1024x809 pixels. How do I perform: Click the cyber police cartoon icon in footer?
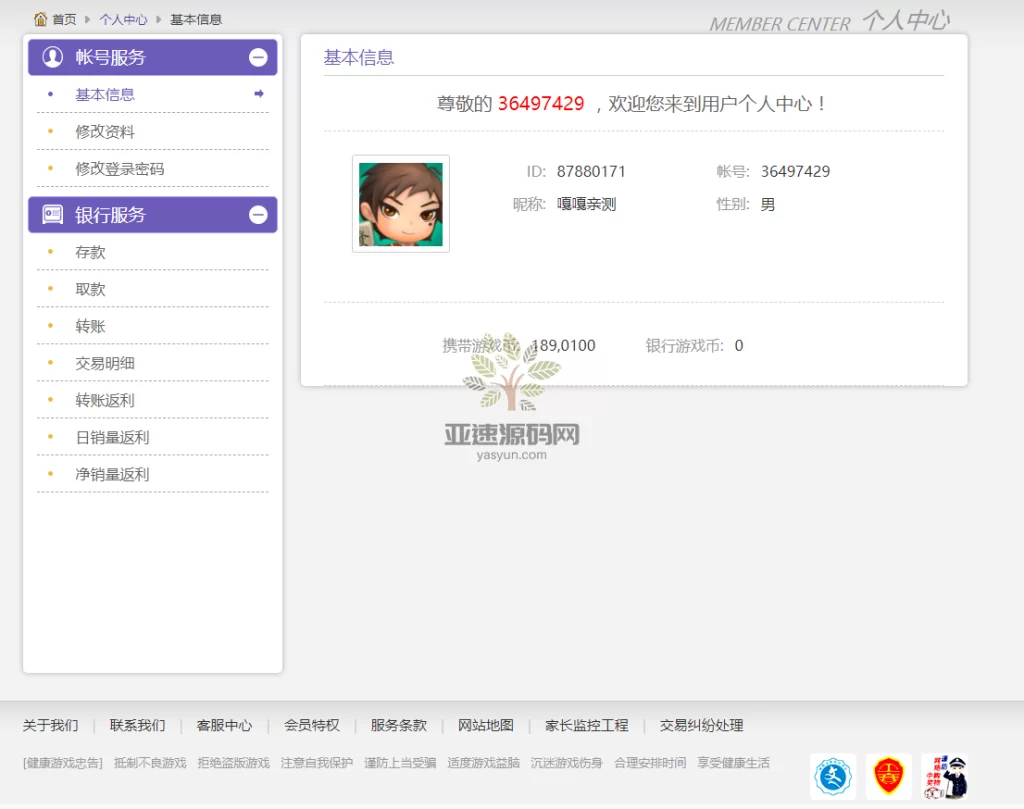(946, 776)
